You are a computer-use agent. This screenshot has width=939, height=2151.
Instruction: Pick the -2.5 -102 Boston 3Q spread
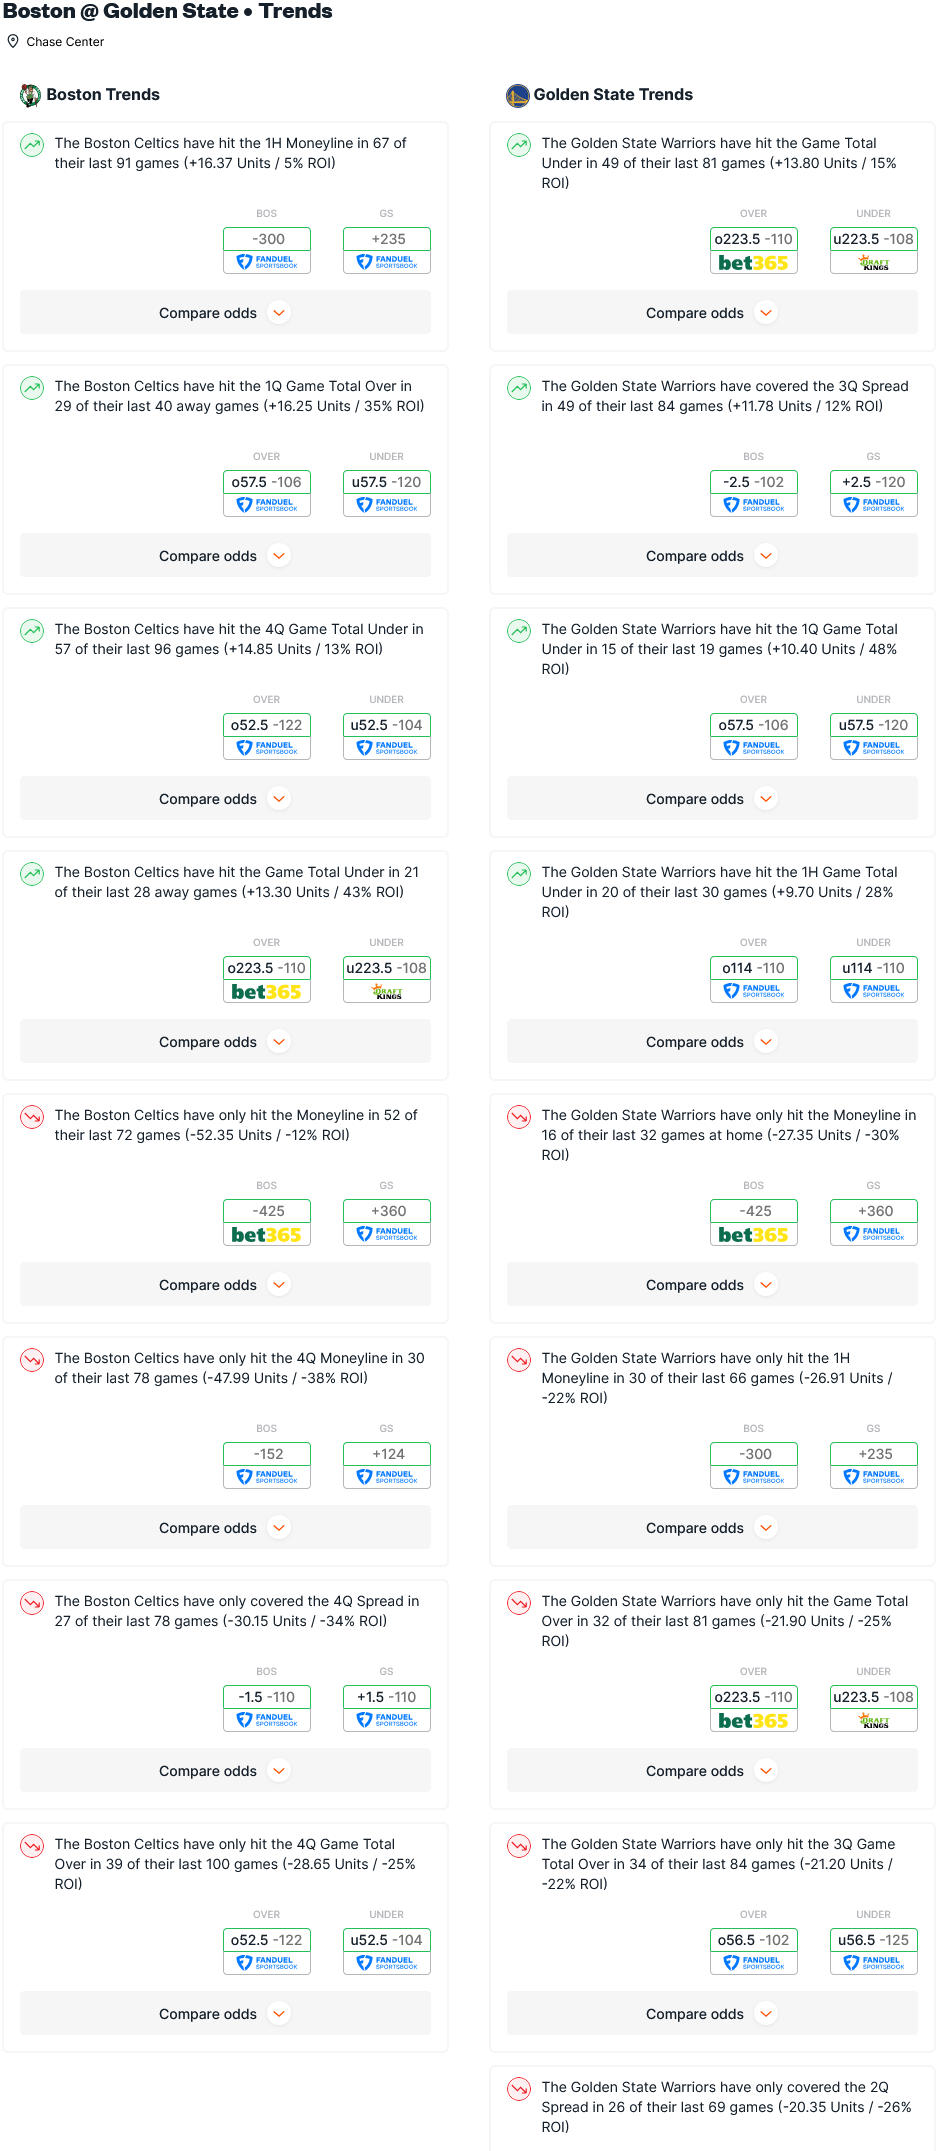(754, 482)
